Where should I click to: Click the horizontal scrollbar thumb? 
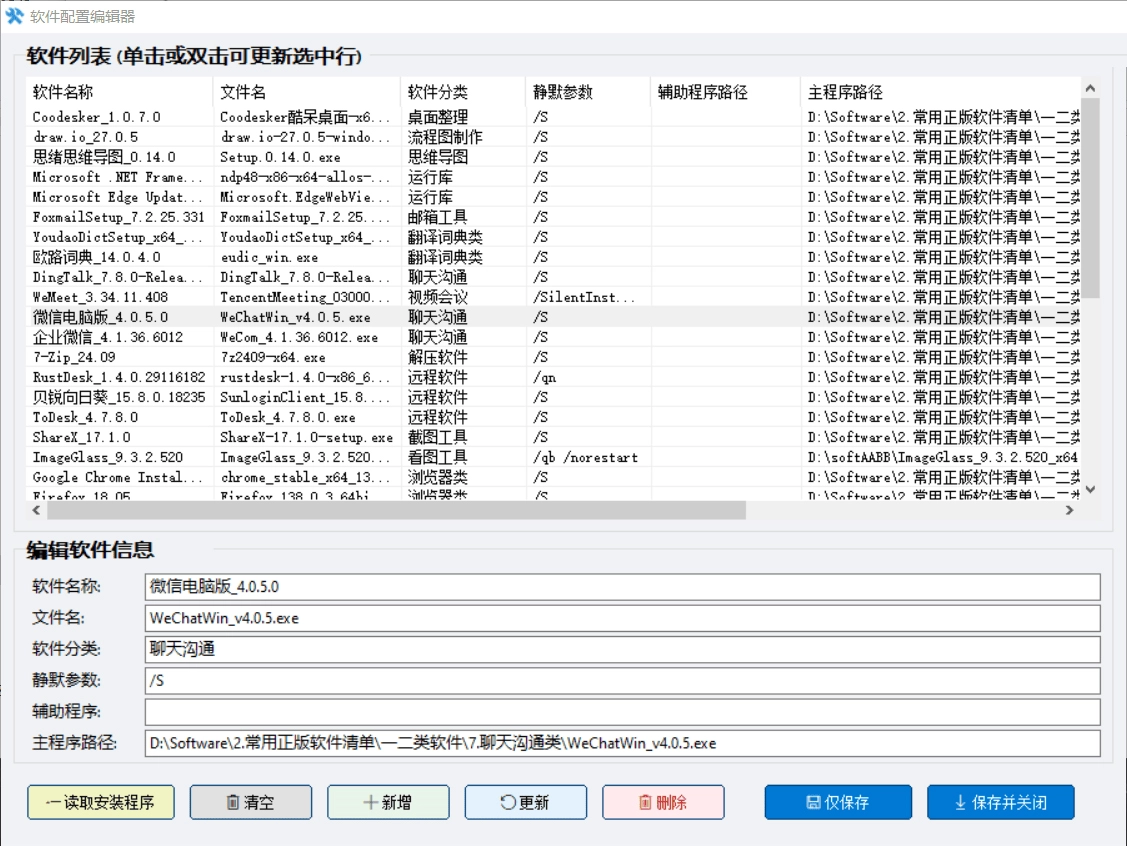pos(396,510)
